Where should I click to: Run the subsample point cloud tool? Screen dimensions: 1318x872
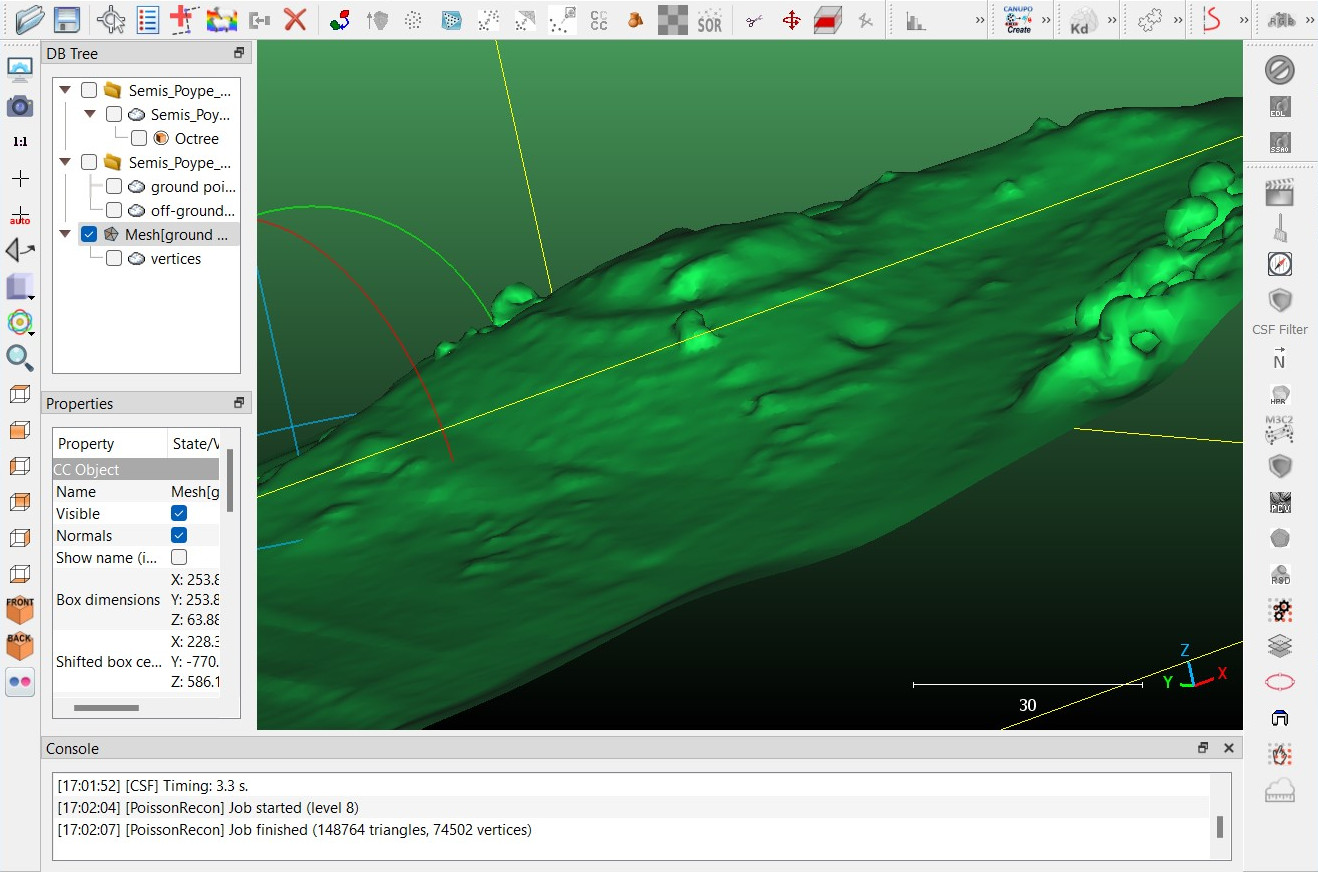[413, 19]
